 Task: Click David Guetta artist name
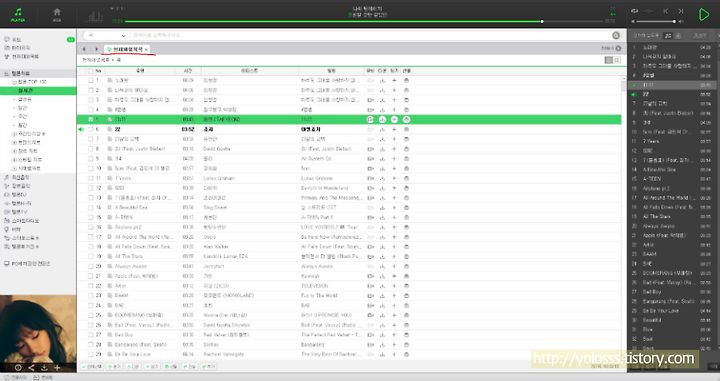[x=216, y=149]
